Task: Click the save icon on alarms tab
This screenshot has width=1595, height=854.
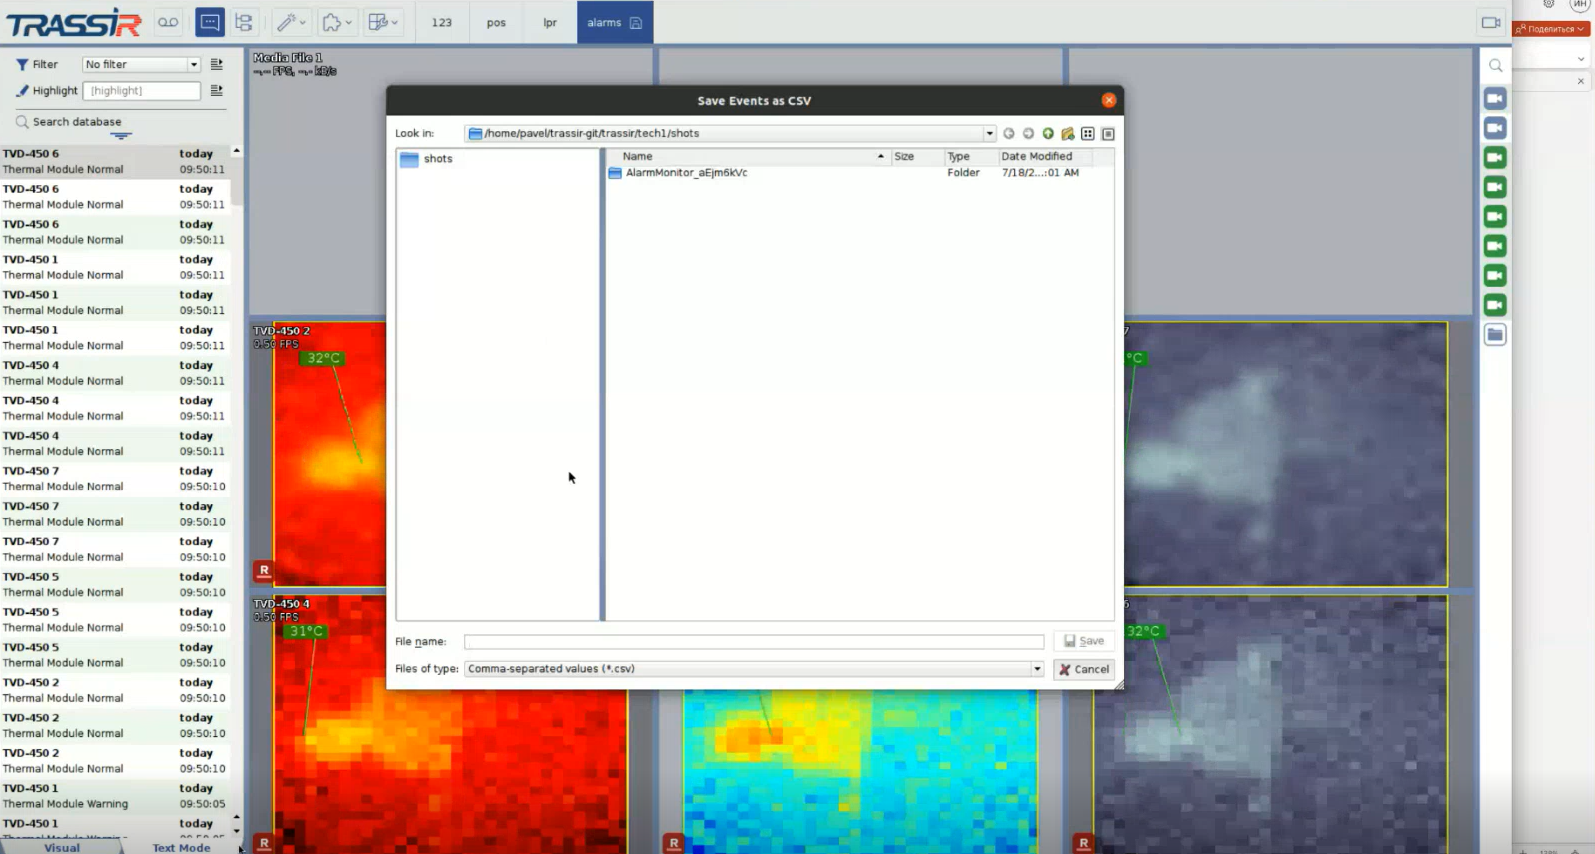Action: (636, 22)
